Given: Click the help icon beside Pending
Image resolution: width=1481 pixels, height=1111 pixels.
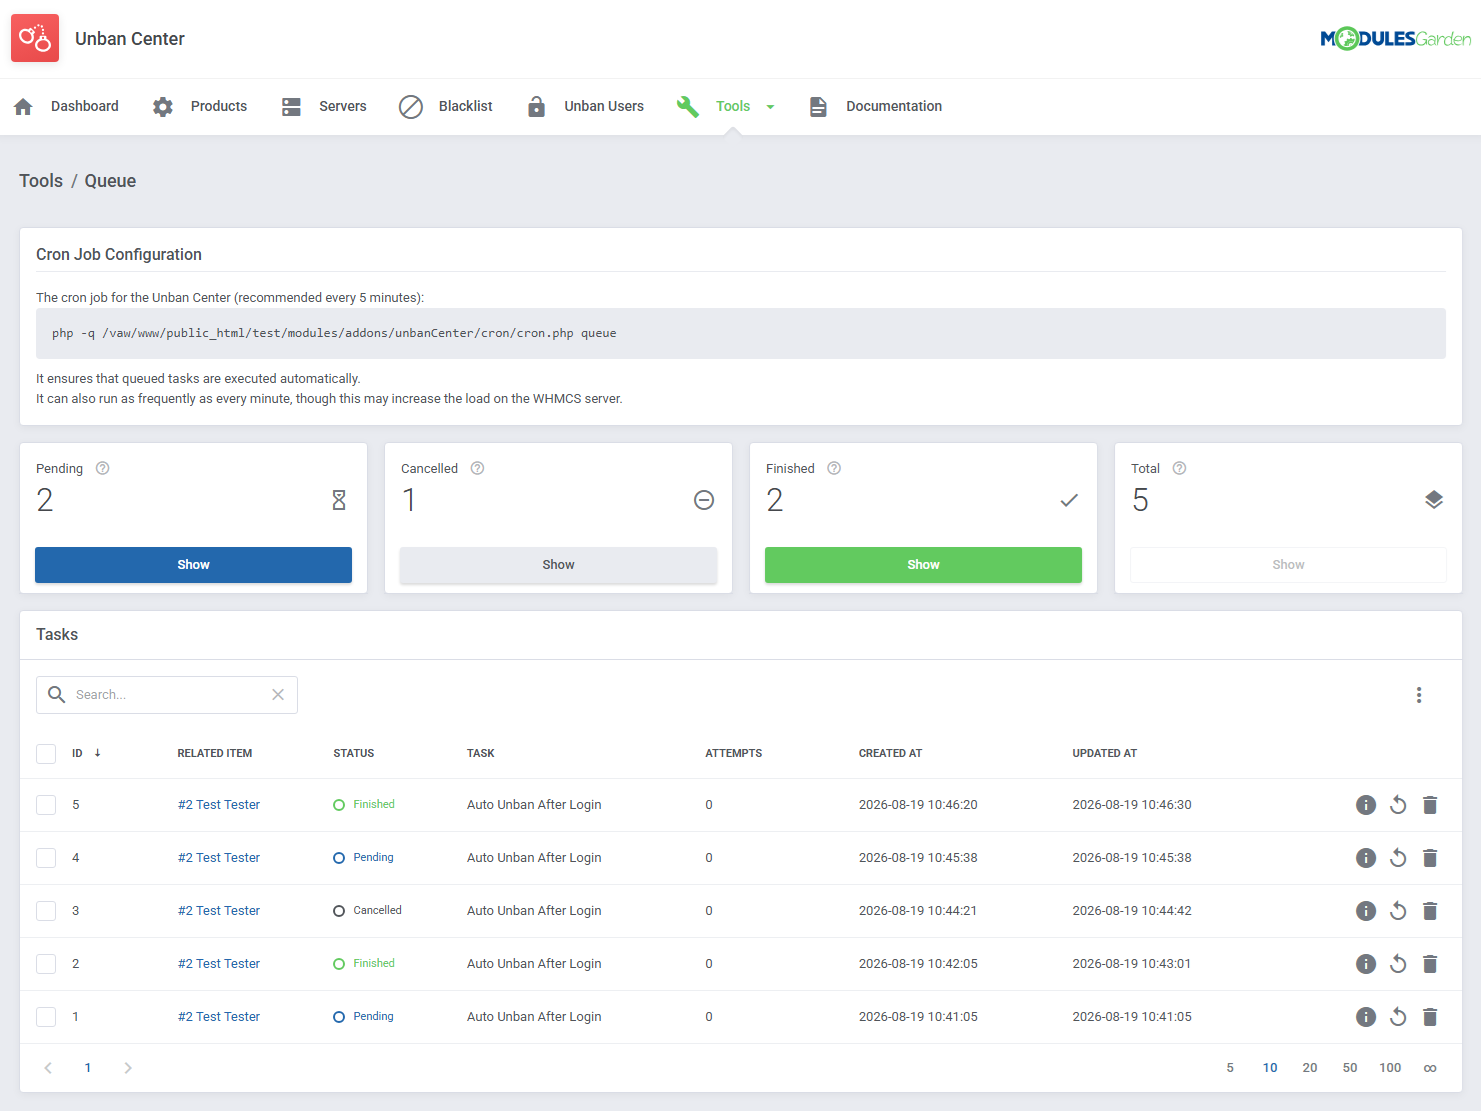Looking at the screenshot, I should coord(102,468).
